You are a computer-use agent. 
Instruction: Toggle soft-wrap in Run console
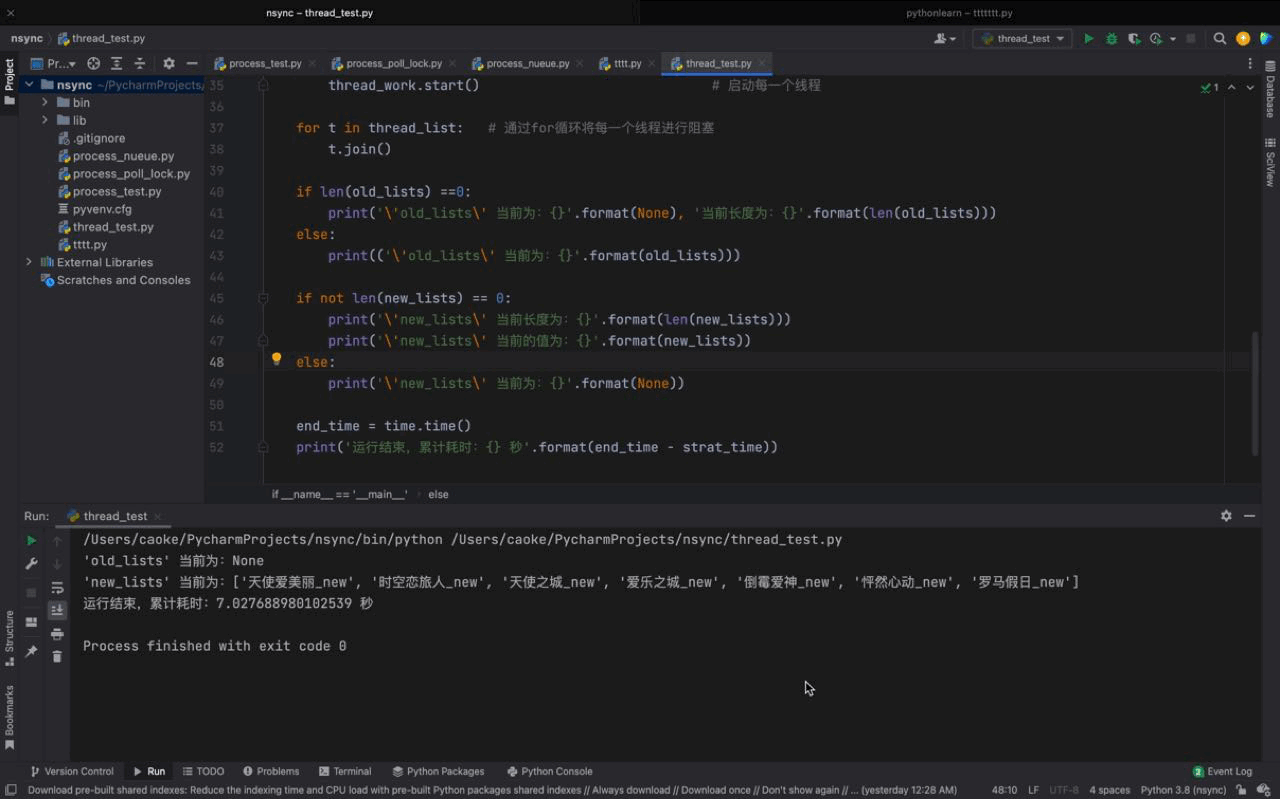click(x=57, y=588)
